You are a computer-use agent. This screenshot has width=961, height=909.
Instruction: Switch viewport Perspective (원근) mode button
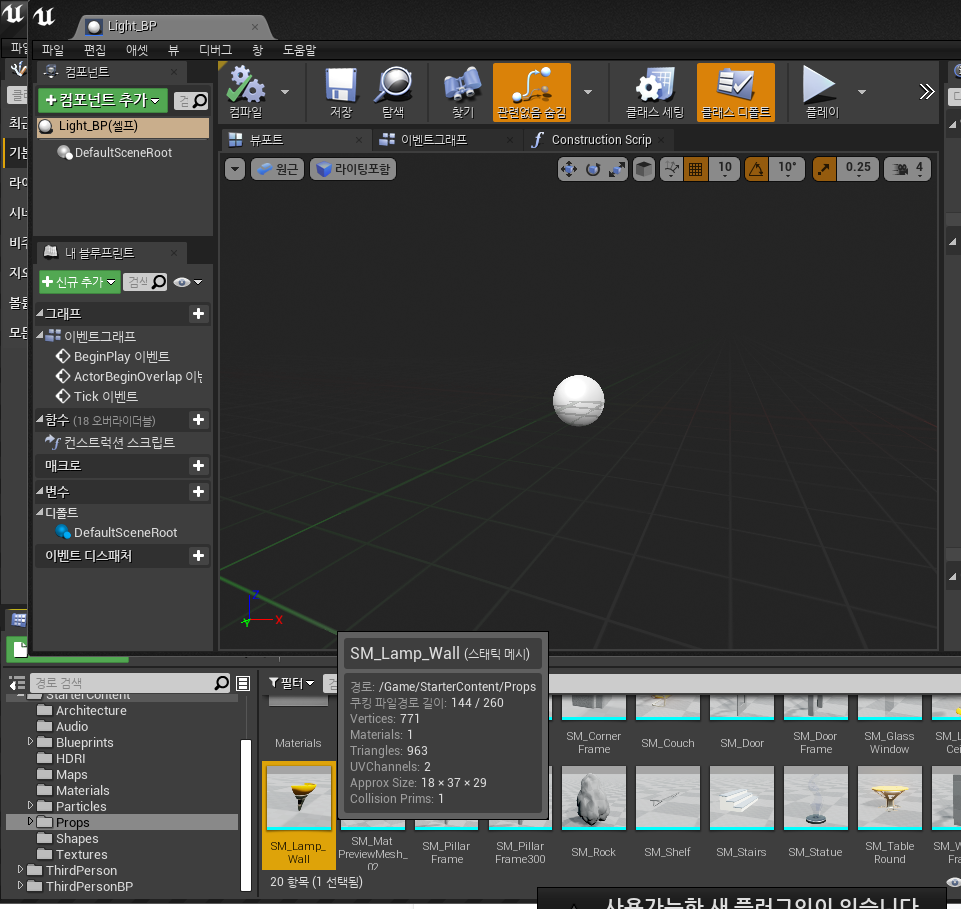click(278, 169)
